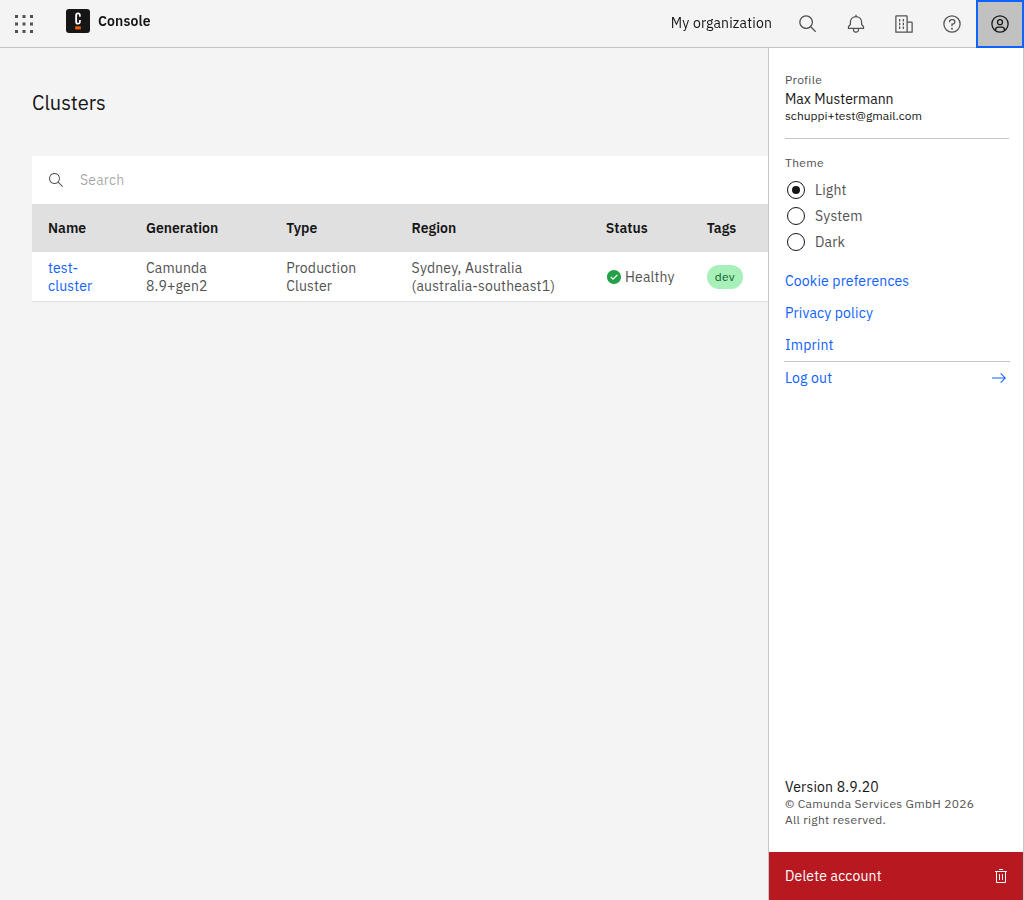Open My organization menu
Image resolution: width=1024 pixels, height=900 pixels.
pos(720,23)
